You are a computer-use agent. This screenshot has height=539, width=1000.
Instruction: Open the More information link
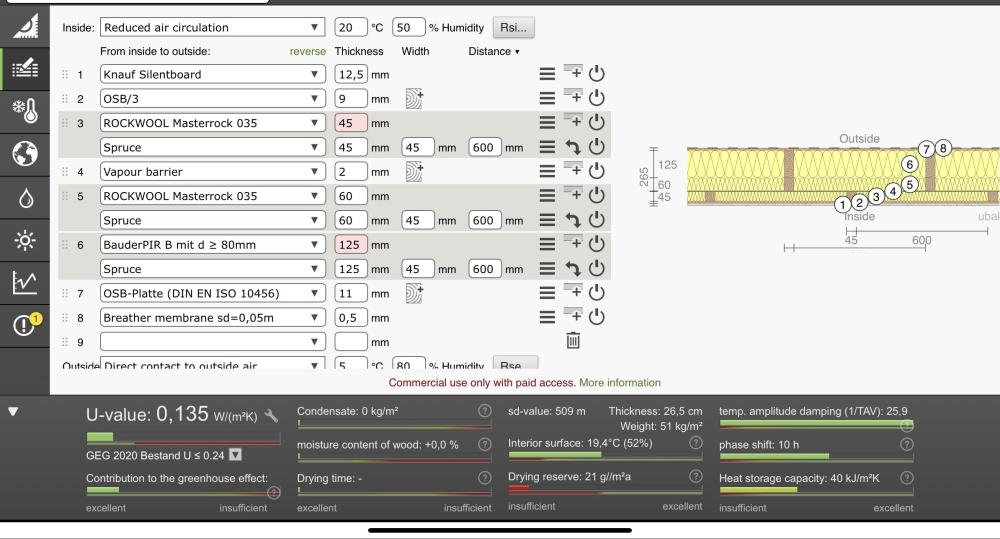tap(620, 383)
